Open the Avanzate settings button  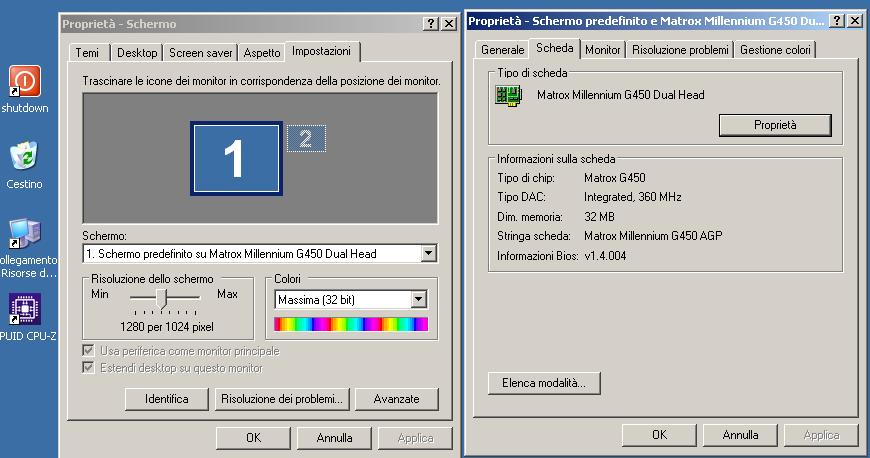[397, 399]
